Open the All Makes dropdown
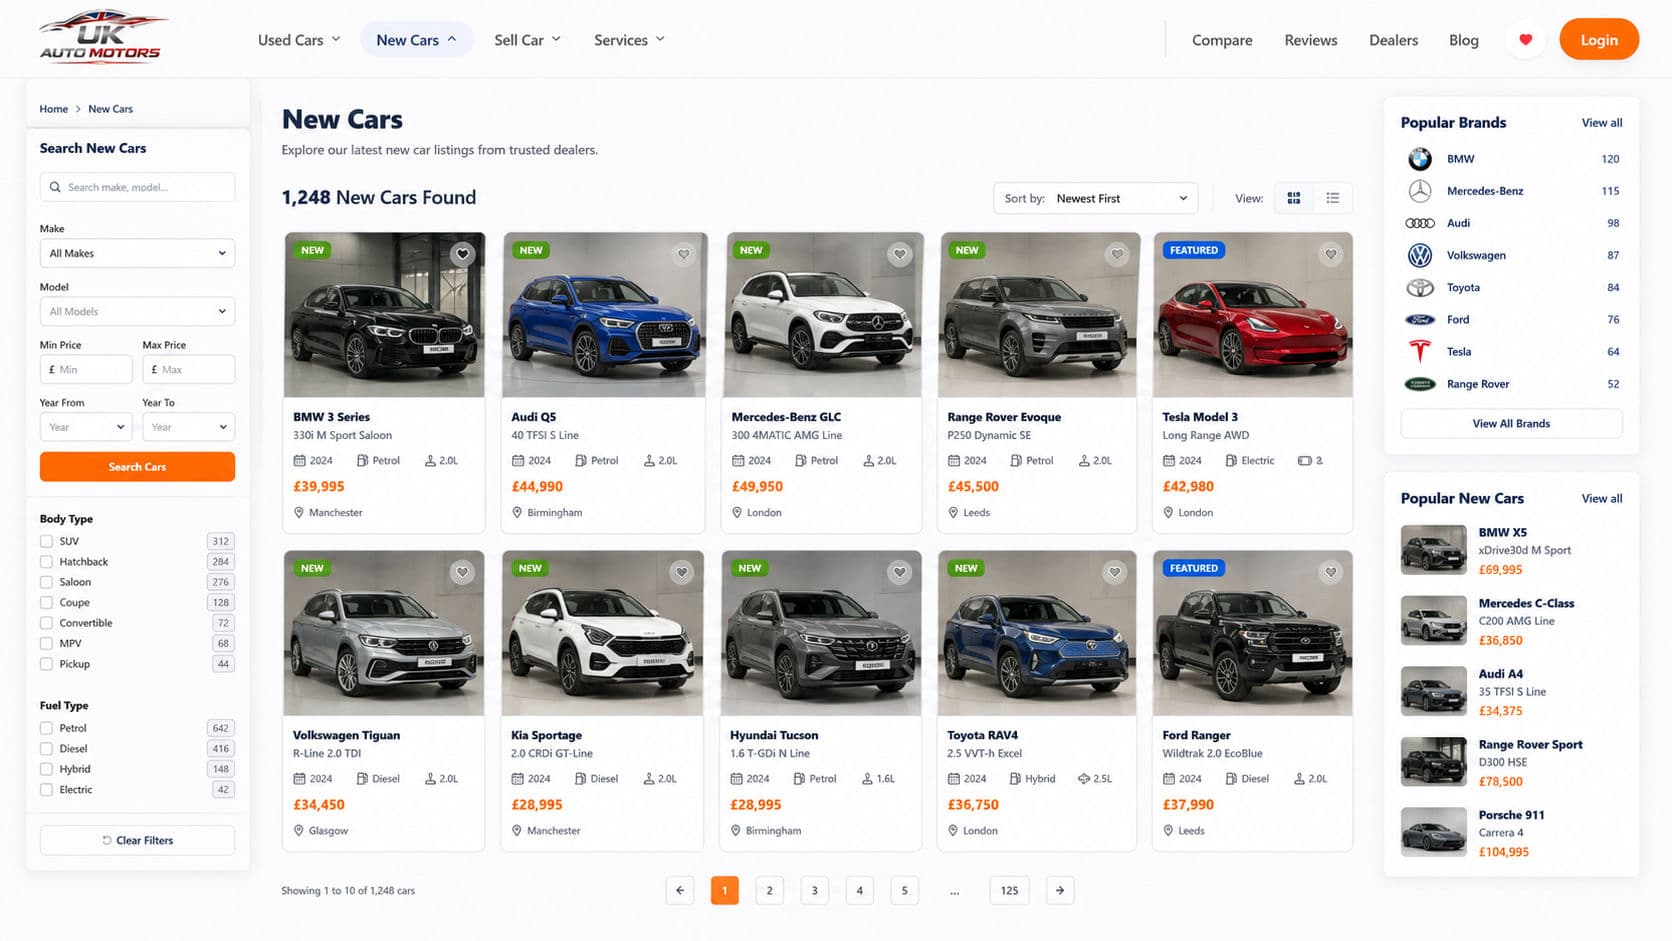This screenshot has width=1672, height=941. [x=137, y=253]
